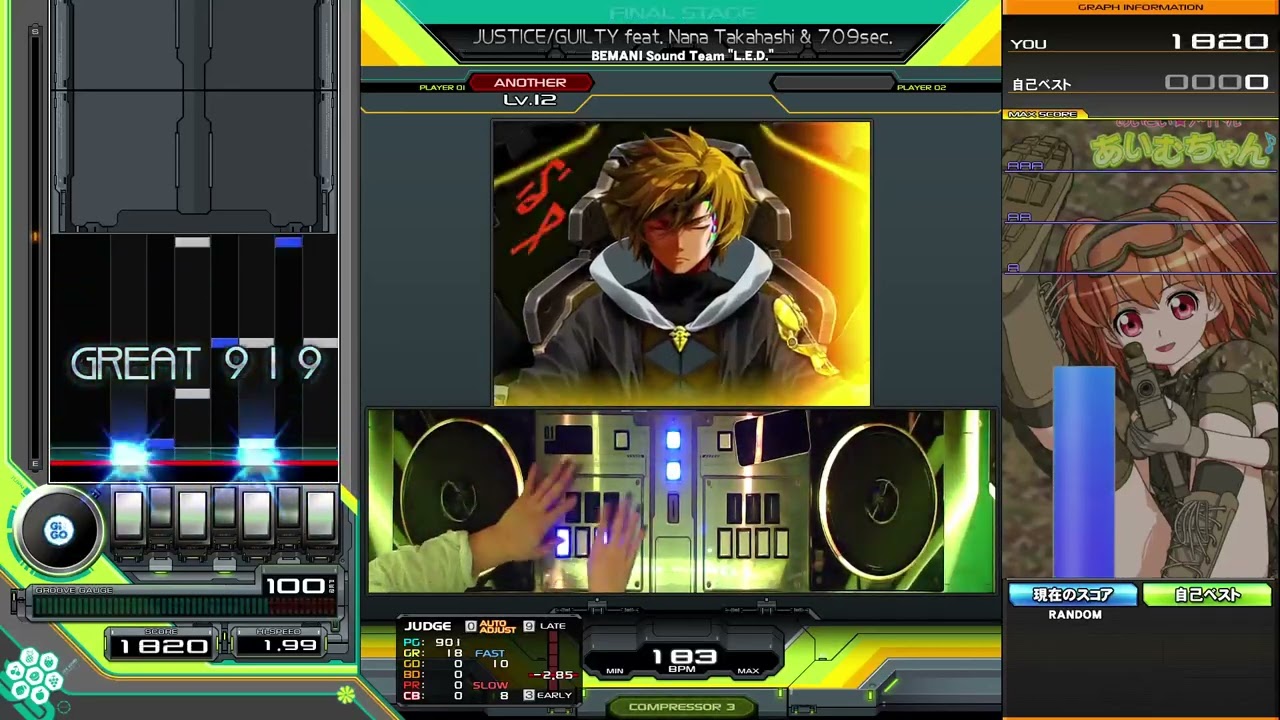Click the PG: 901 judge row

pyautogui.click(x=433, y=642)
